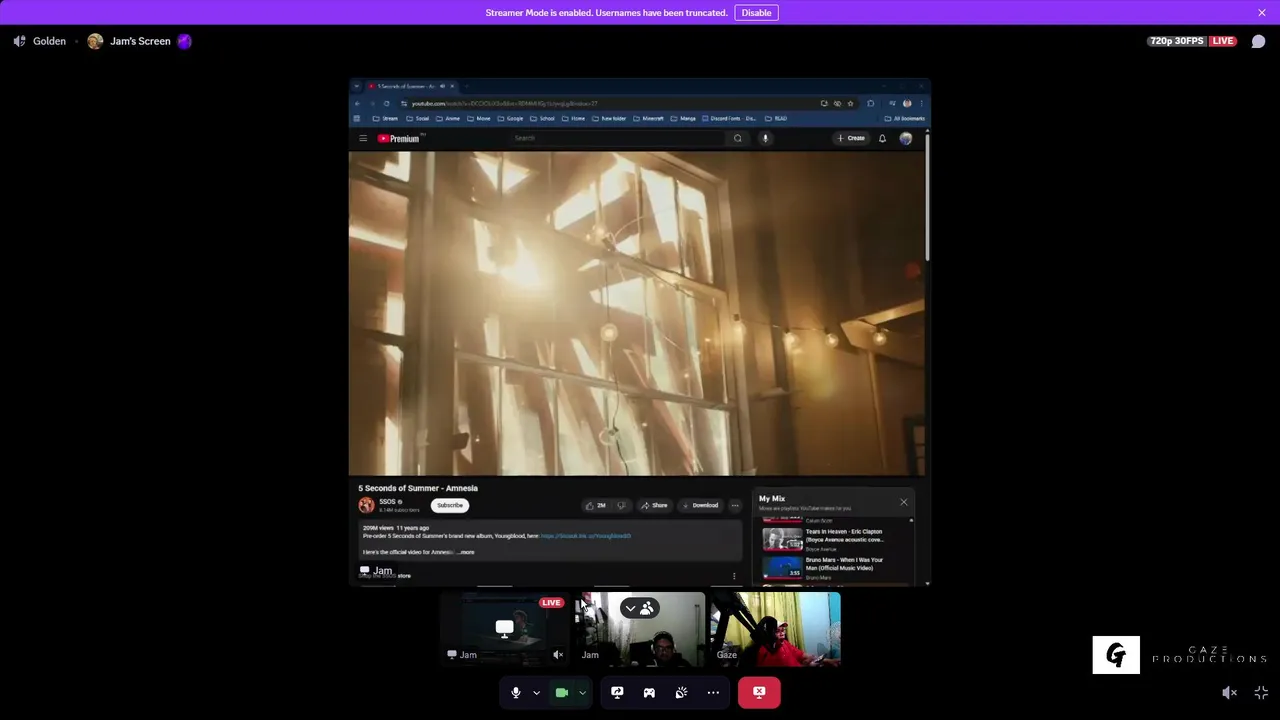Toggle stream volume mute icon
The image size is (1280, 720).
(x=1230, y=692)
